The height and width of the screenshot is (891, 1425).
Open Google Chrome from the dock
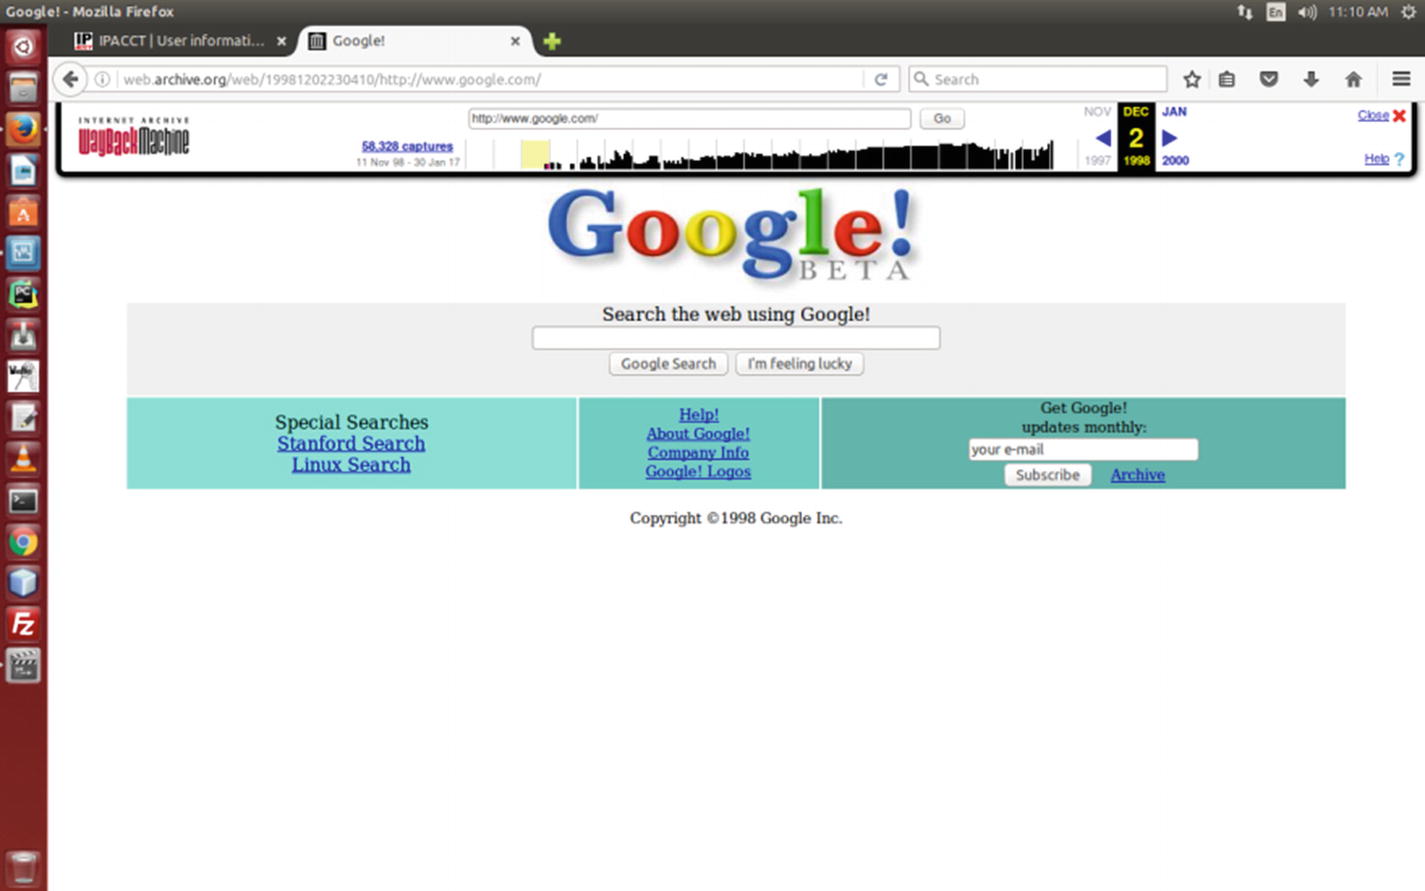(x=23, y=541)
